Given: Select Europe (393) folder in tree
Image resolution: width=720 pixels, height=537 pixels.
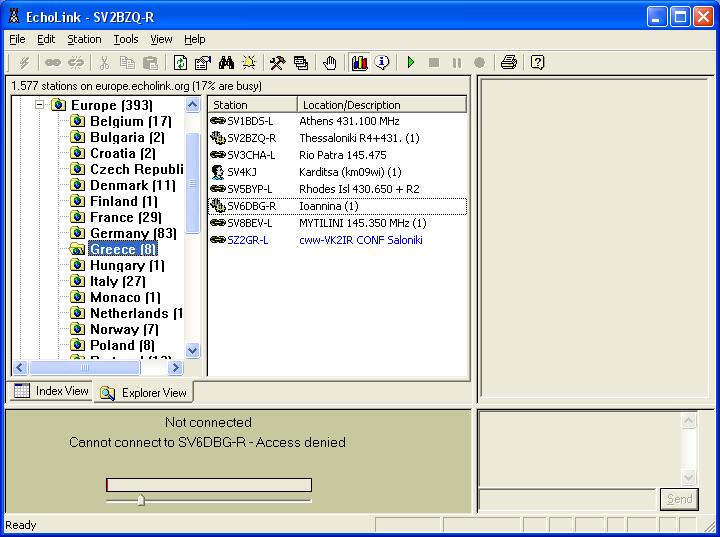Looking at the screenshot, I should point(112,105).
